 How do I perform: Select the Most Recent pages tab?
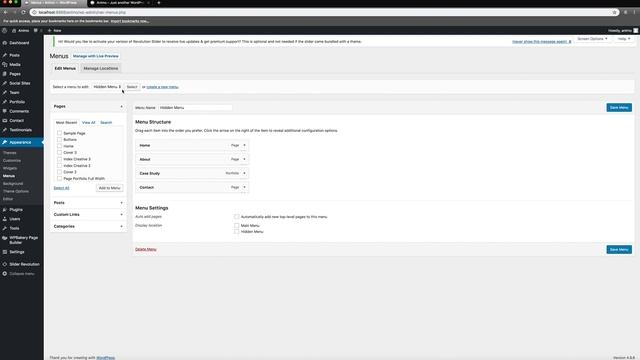pyautogui.click(x=67, y=122)
